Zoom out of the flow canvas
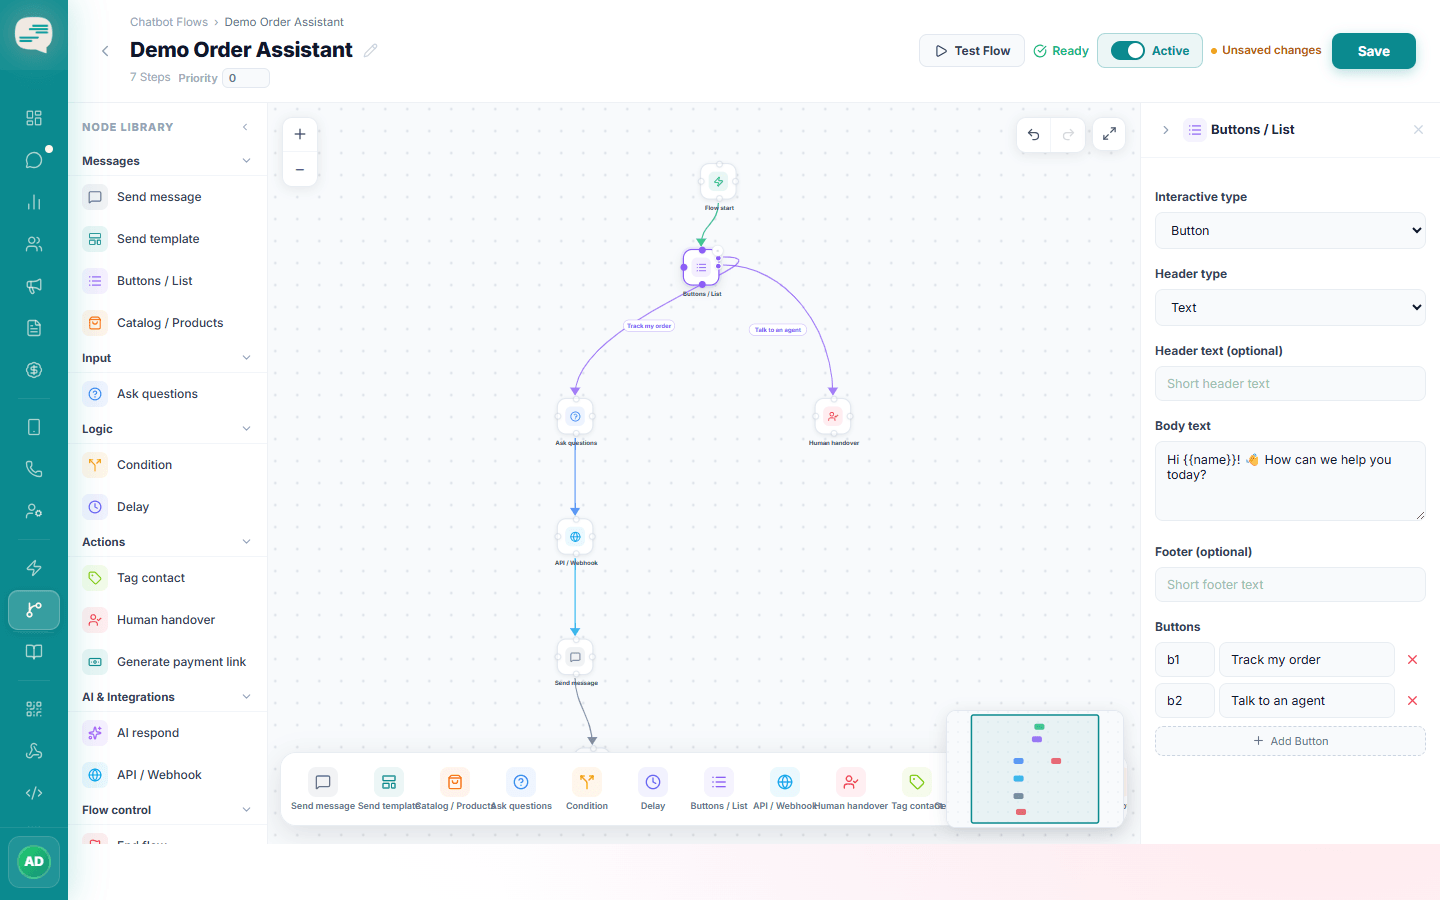 coord(300,170)
